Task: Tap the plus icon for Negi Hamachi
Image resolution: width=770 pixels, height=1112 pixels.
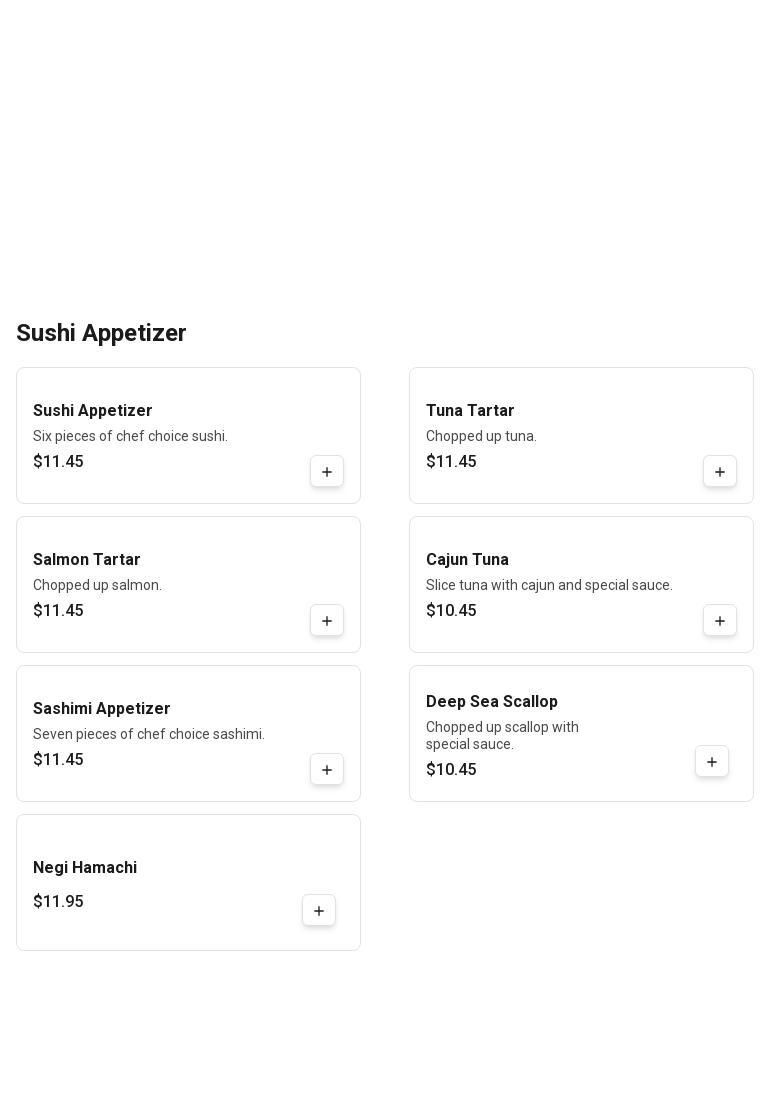Action: click(319, 911)
